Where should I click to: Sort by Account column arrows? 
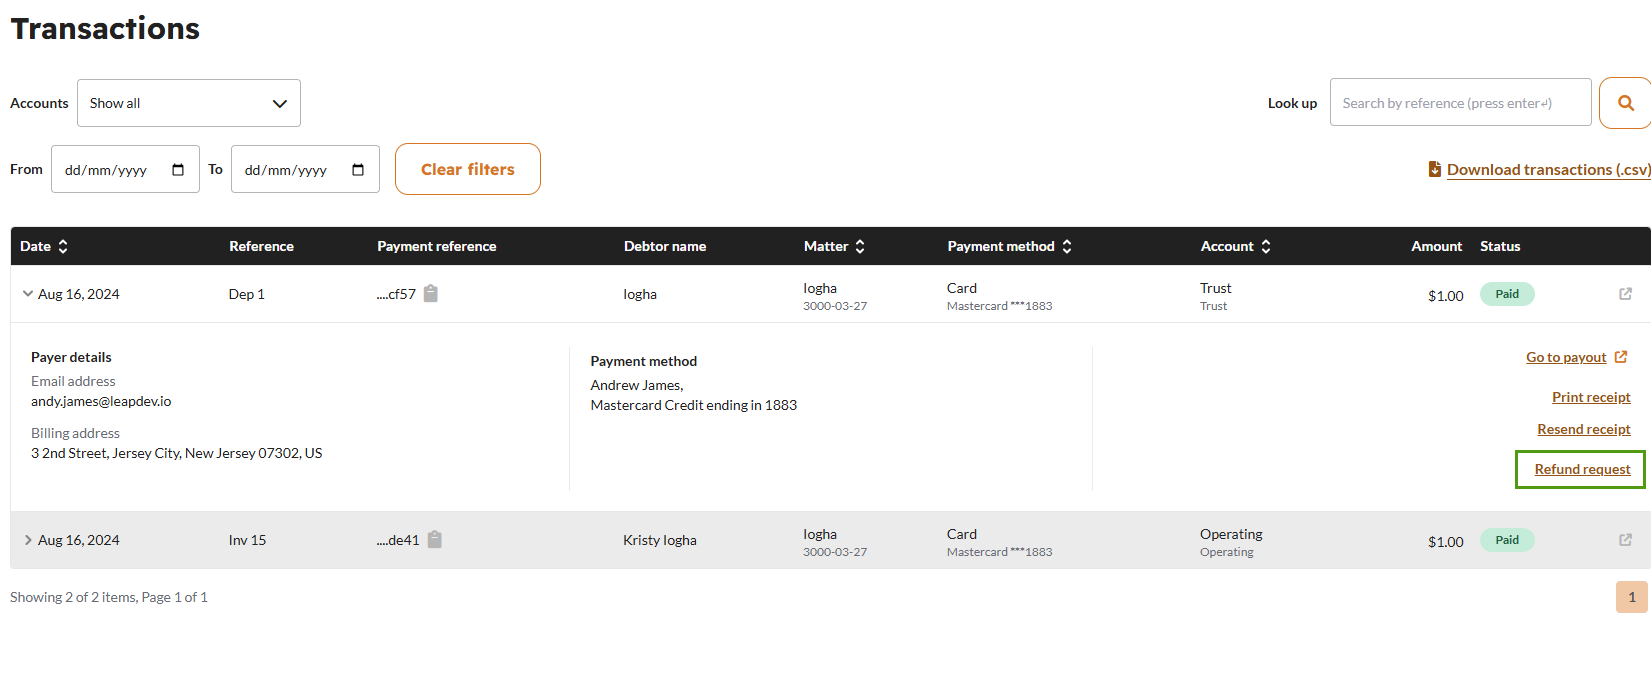tap(1266, 246)
